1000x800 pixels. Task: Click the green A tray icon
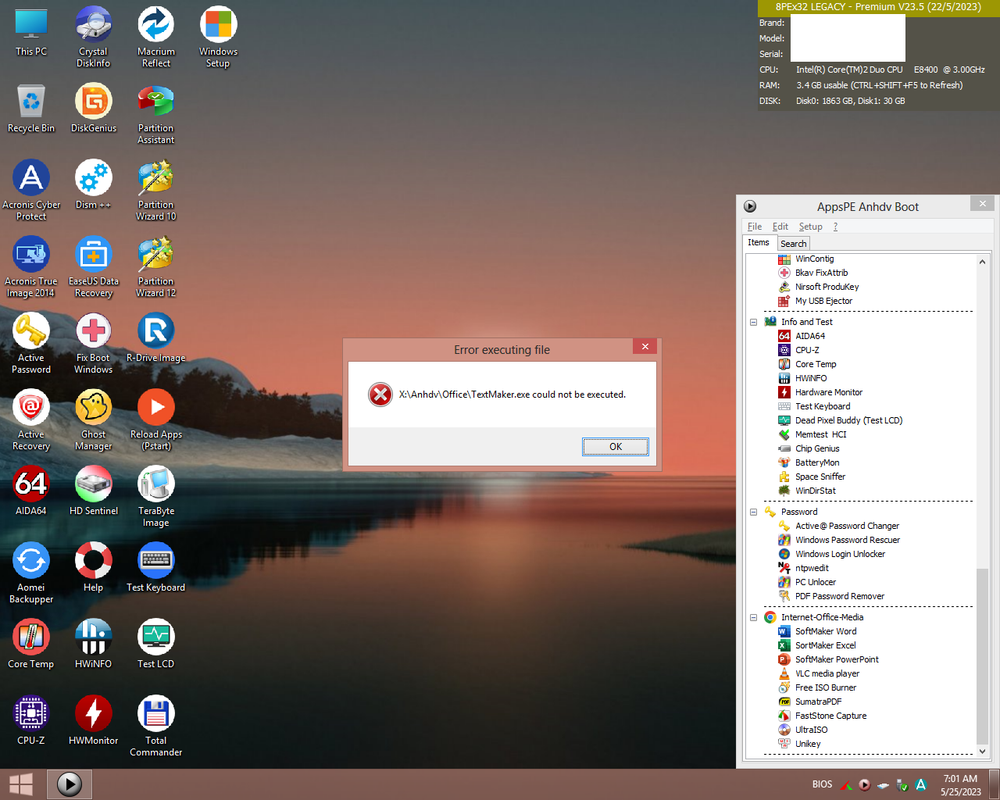tap(920, 785)
